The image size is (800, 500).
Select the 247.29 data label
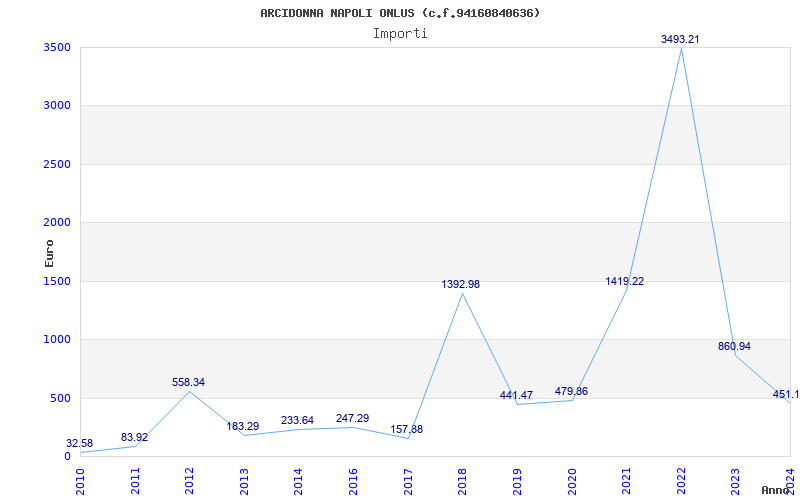coord(353,419)
